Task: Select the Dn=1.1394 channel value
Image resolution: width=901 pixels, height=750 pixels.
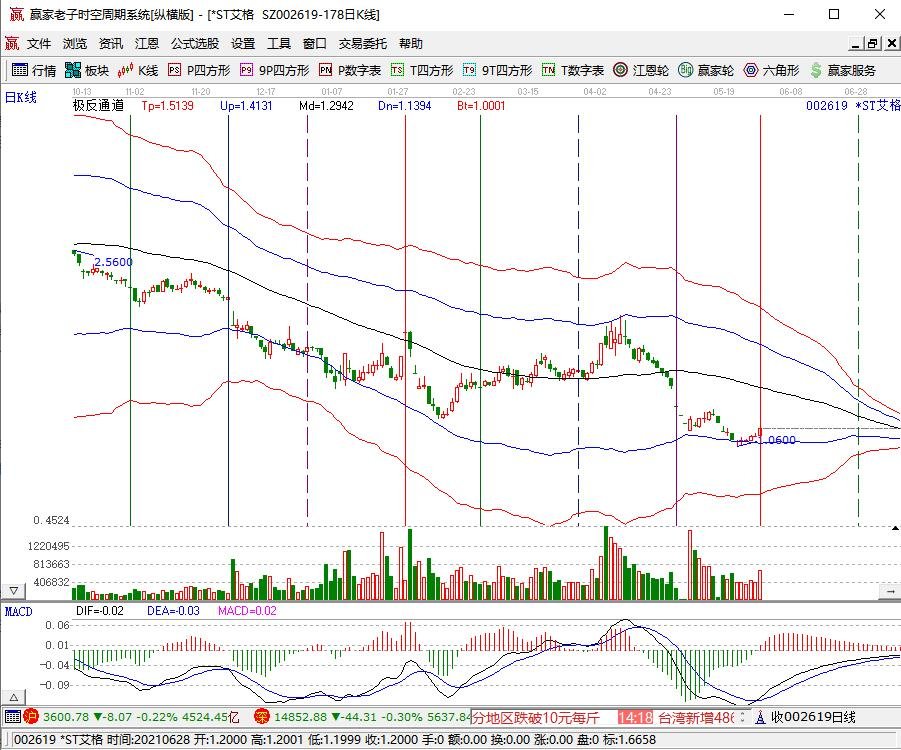Action: tap(405, 106)
